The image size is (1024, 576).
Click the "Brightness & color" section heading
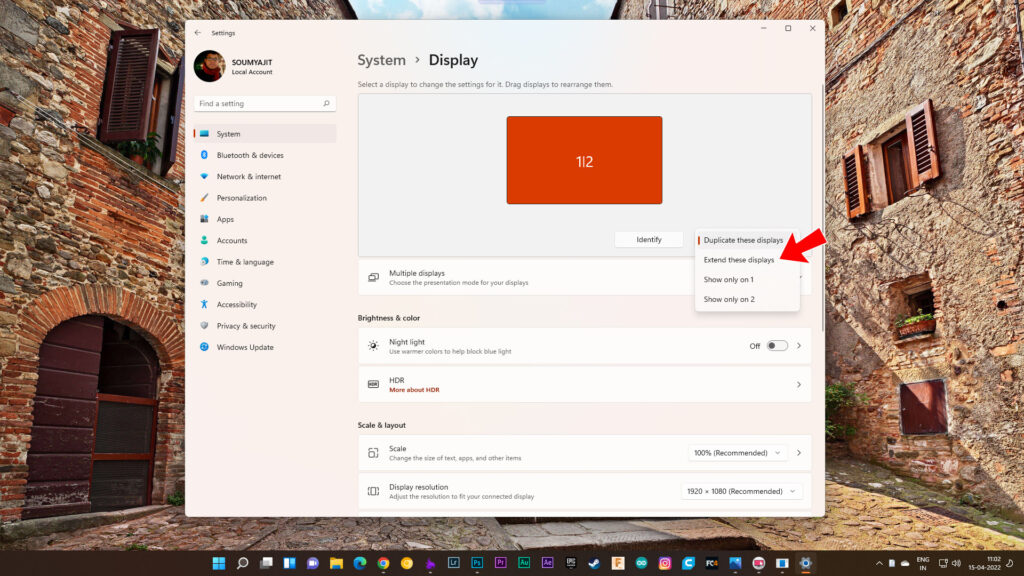point(389,318)
